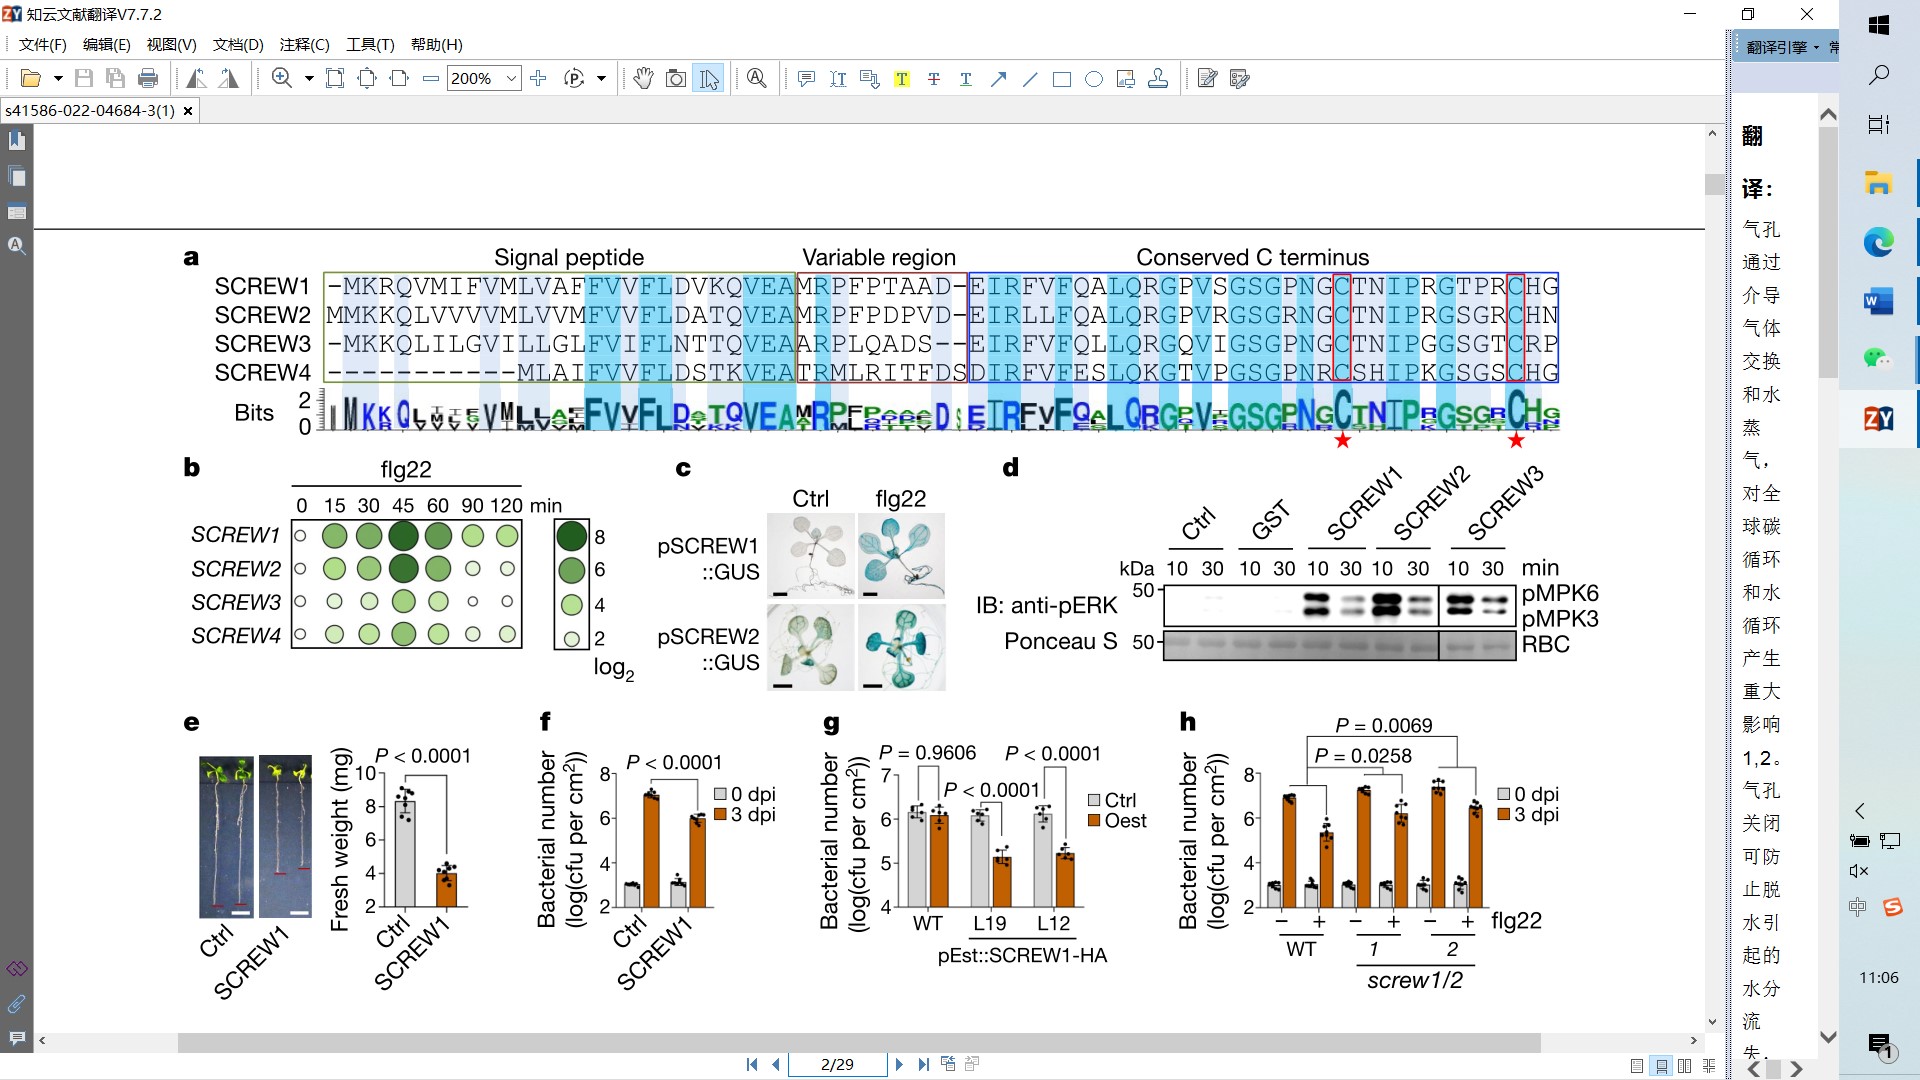This screenshot has height=1080, width=1920.
Task: Switch to continuous page view mode
Action: (x=1662, y=1065)
